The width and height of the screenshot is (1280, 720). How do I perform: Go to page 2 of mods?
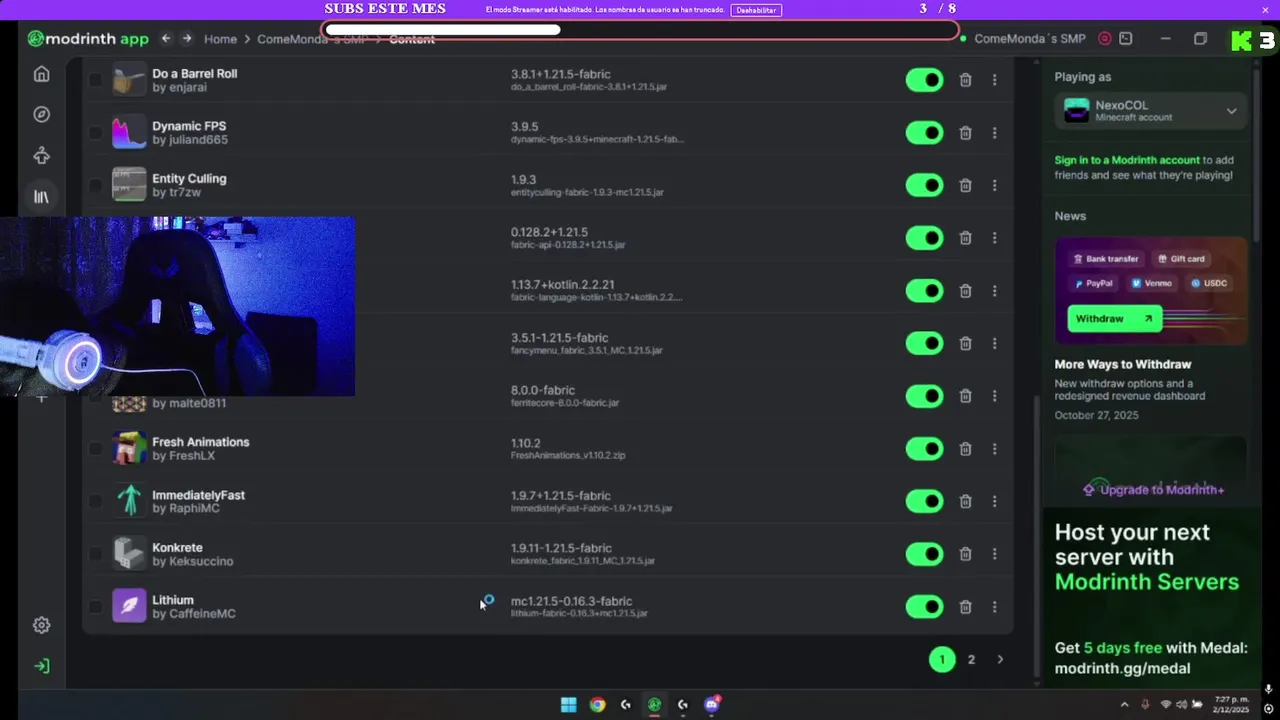[x=971, y=659]
